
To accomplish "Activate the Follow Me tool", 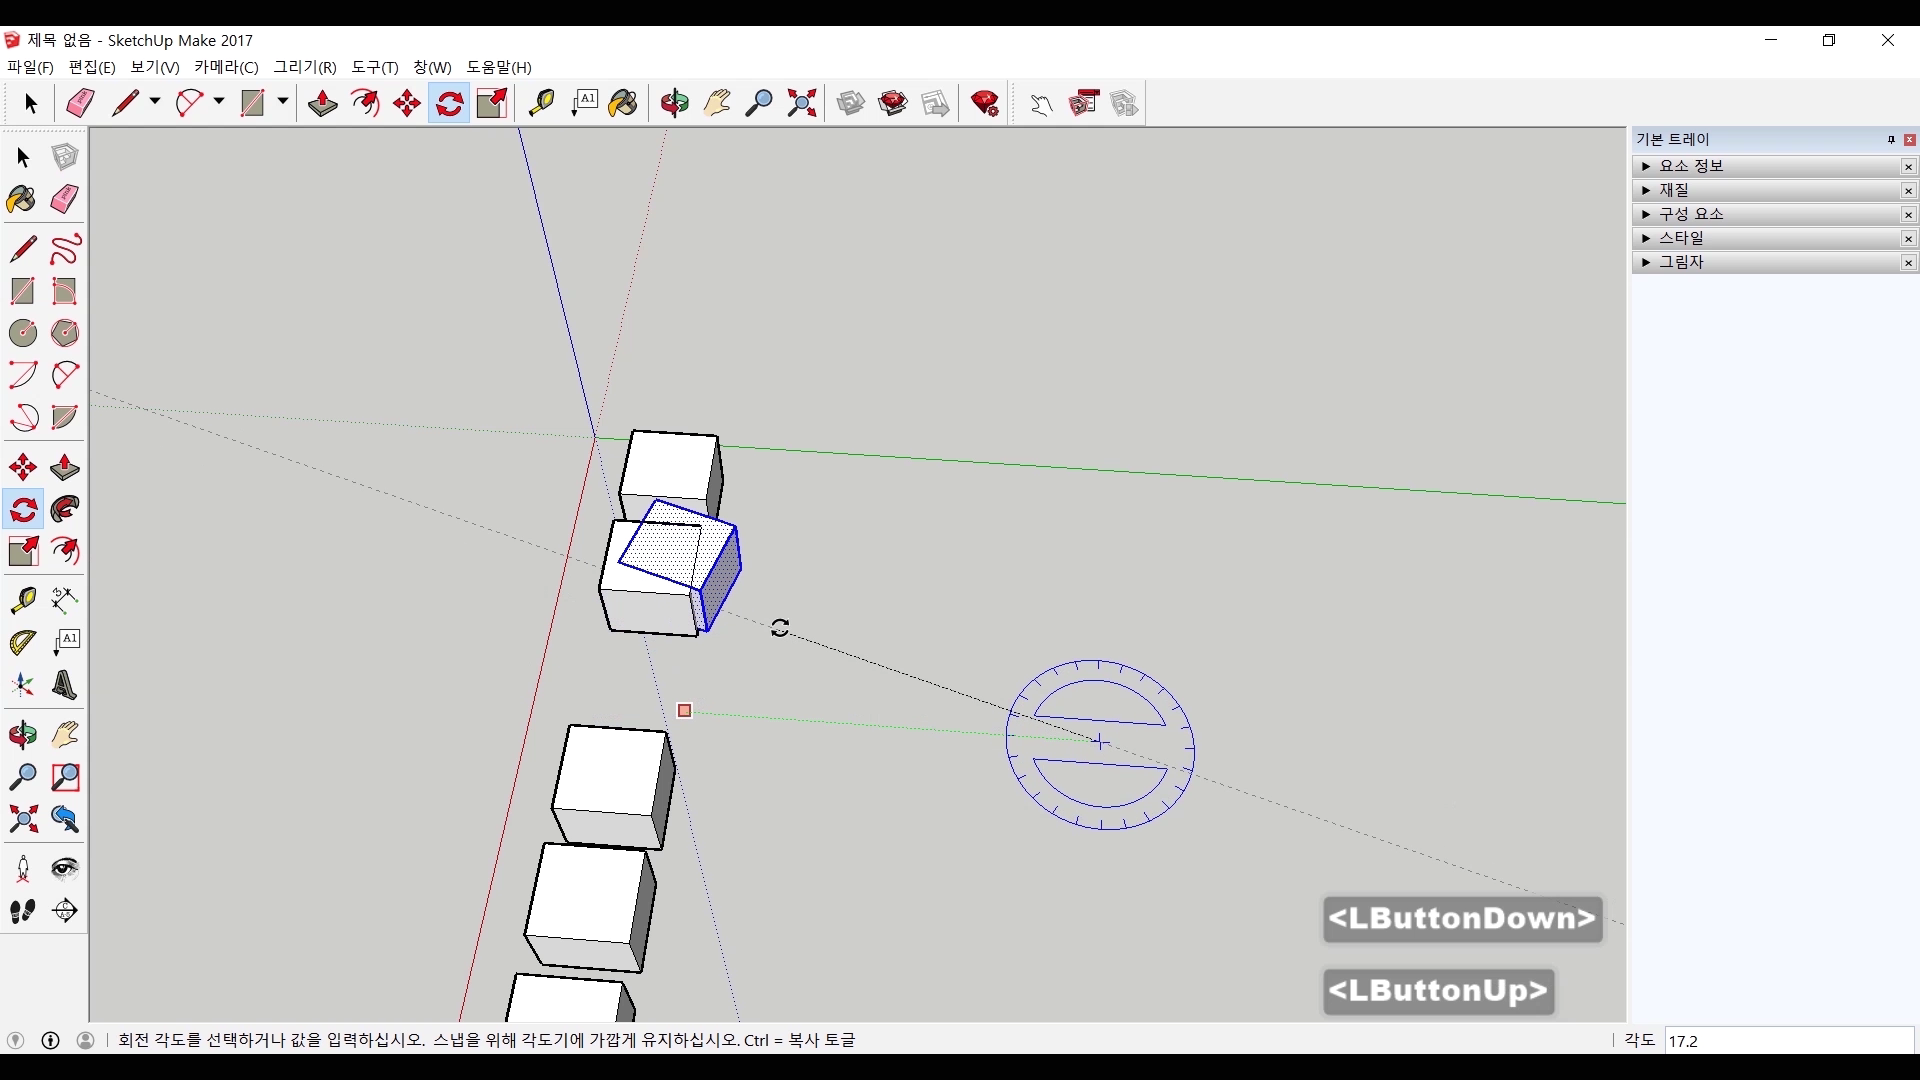I will point(64,510).
